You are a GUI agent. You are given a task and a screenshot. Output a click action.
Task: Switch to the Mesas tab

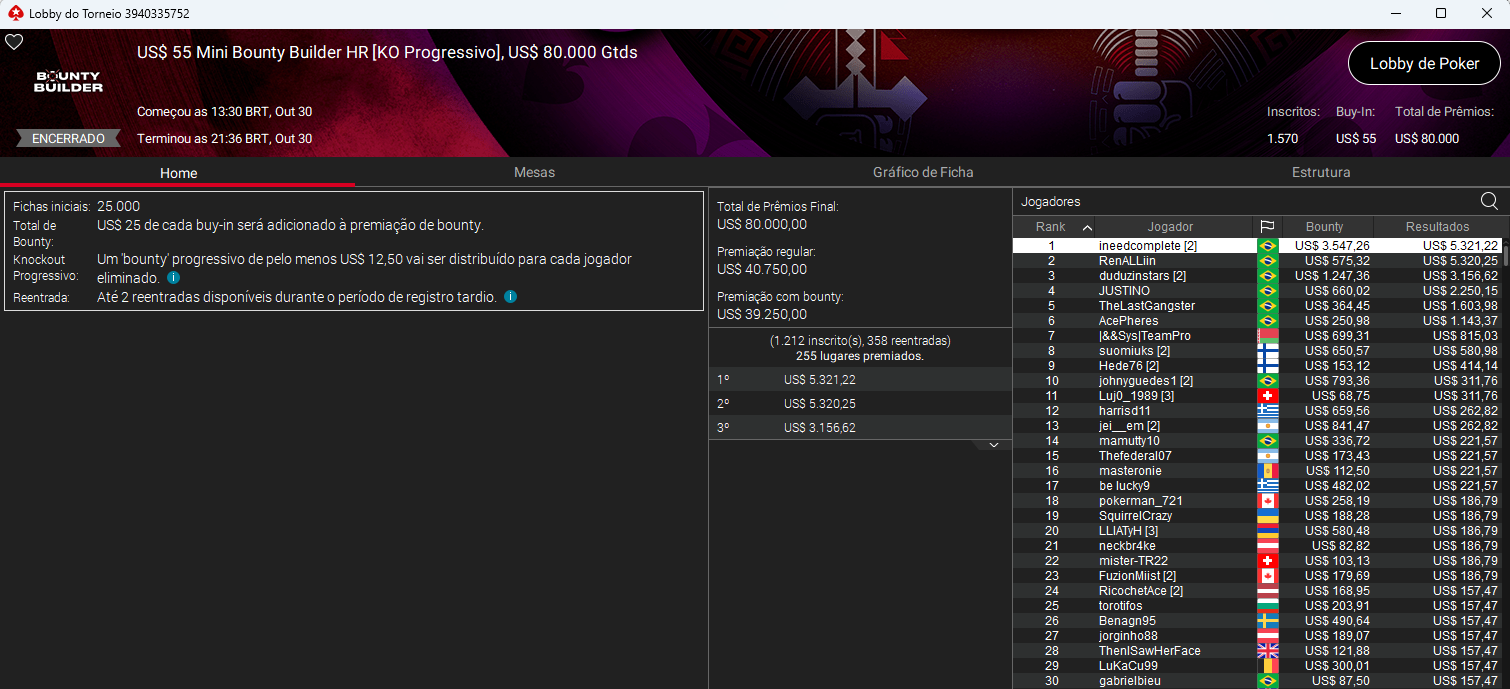pyautogui.click(x=534, y=172)
